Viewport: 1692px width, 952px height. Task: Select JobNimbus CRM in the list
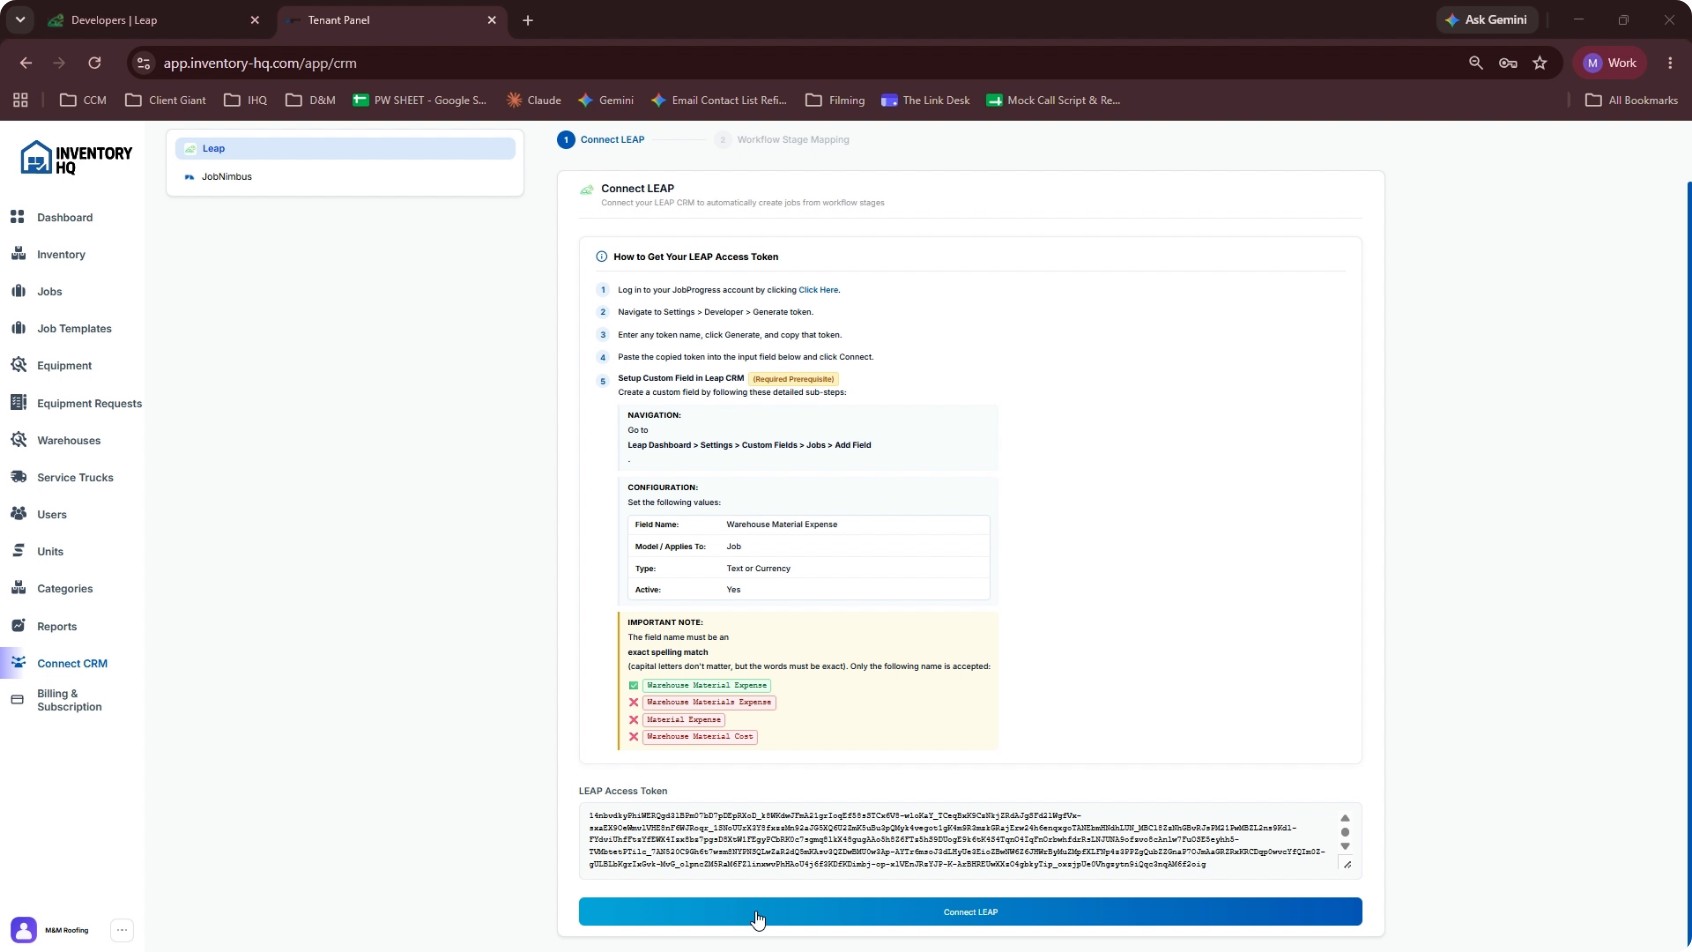345,176
